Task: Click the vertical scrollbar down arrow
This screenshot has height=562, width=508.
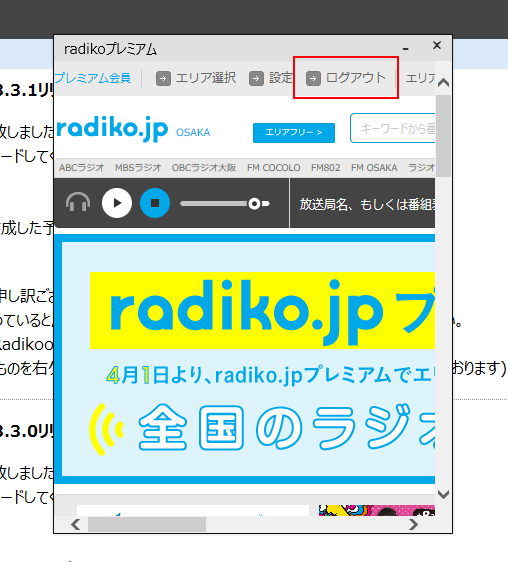Action: coord(443,495)
